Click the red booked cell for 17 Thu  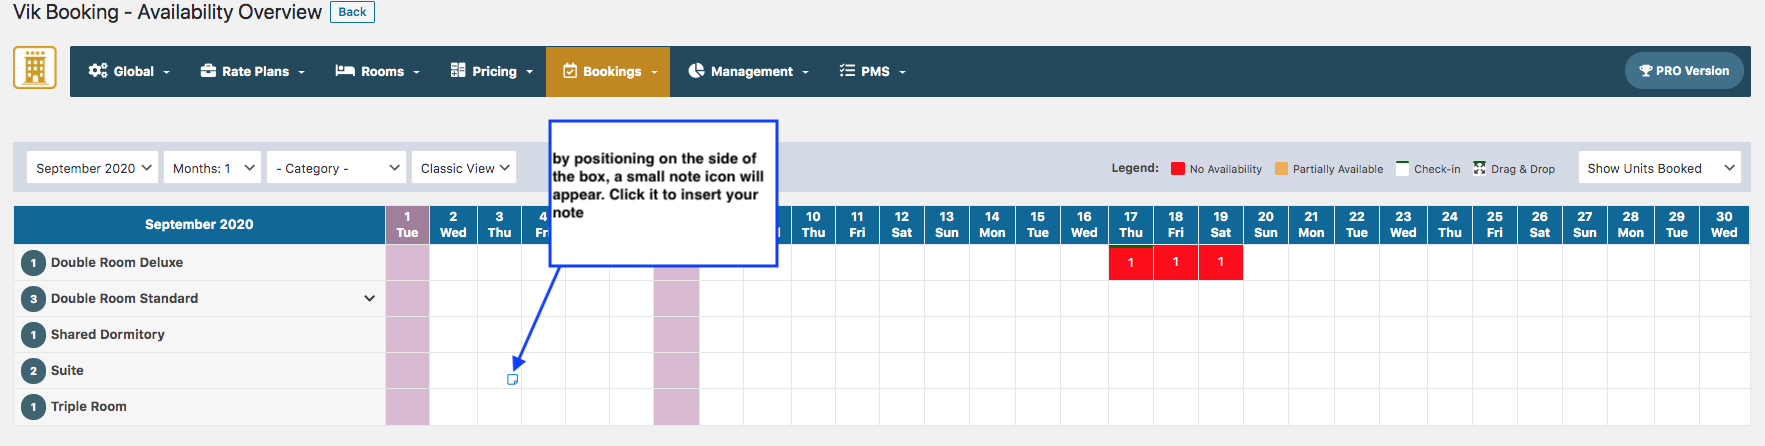pos(1131,262)
